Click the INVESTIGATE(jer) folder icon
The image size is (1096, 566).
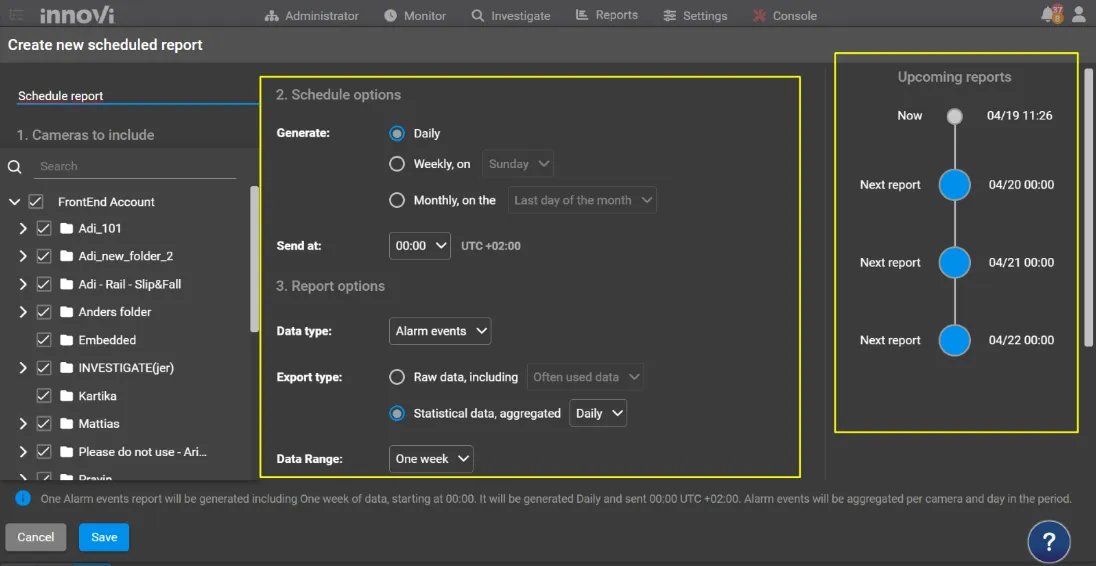click(x=66, y=368)
